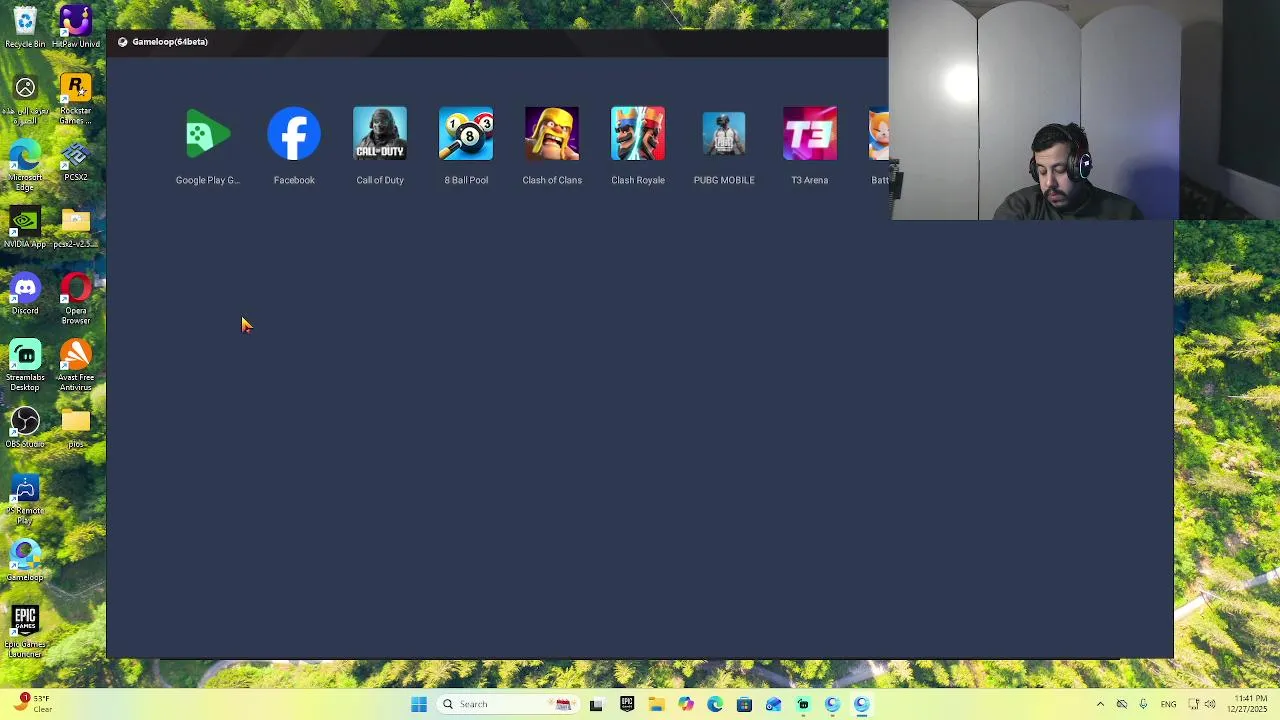Click the taskbar Search box
This screenshot has height=720, width=1280.
pyautogui.click(x=507, y=704)
